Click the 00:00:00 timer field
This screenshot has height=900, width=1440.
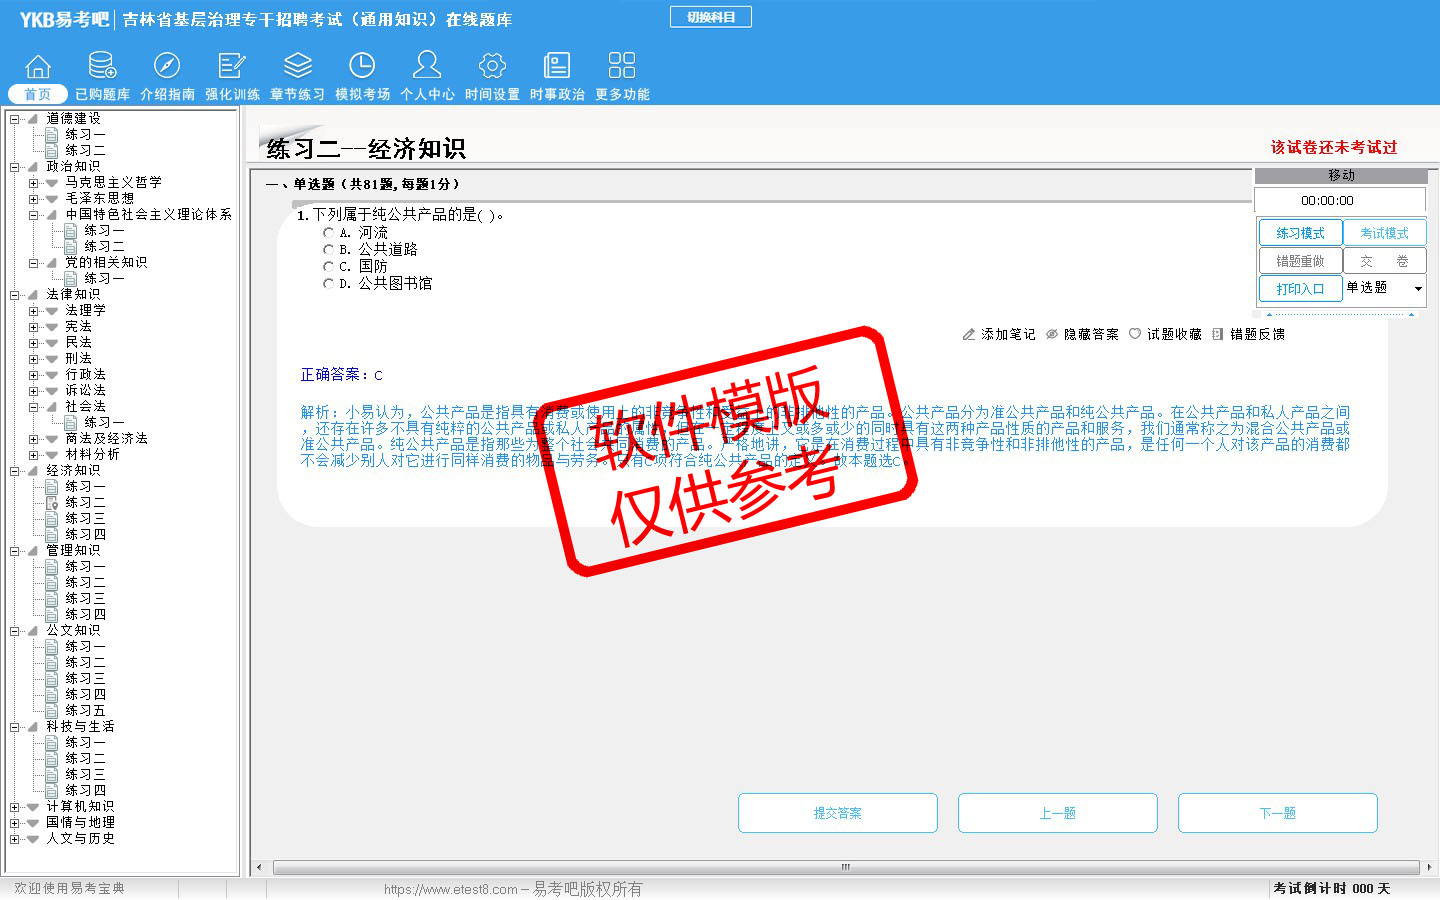click(1340, 200)
